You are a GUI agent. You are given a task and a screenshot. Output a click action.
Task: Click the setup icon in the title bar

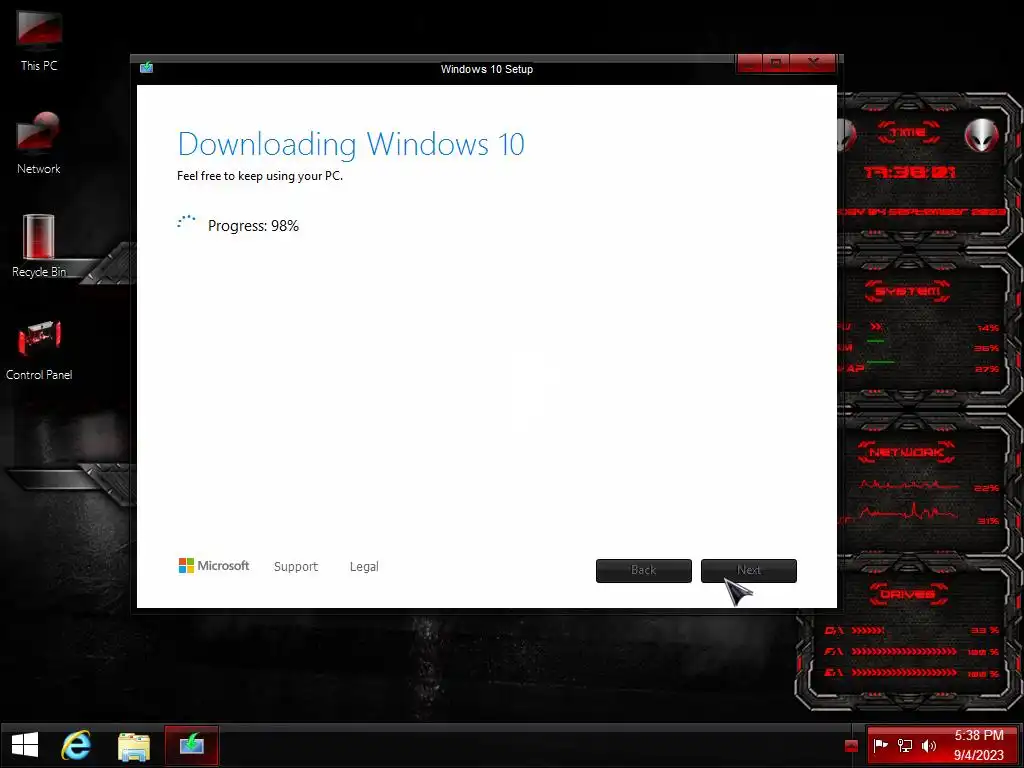point(146,67)
